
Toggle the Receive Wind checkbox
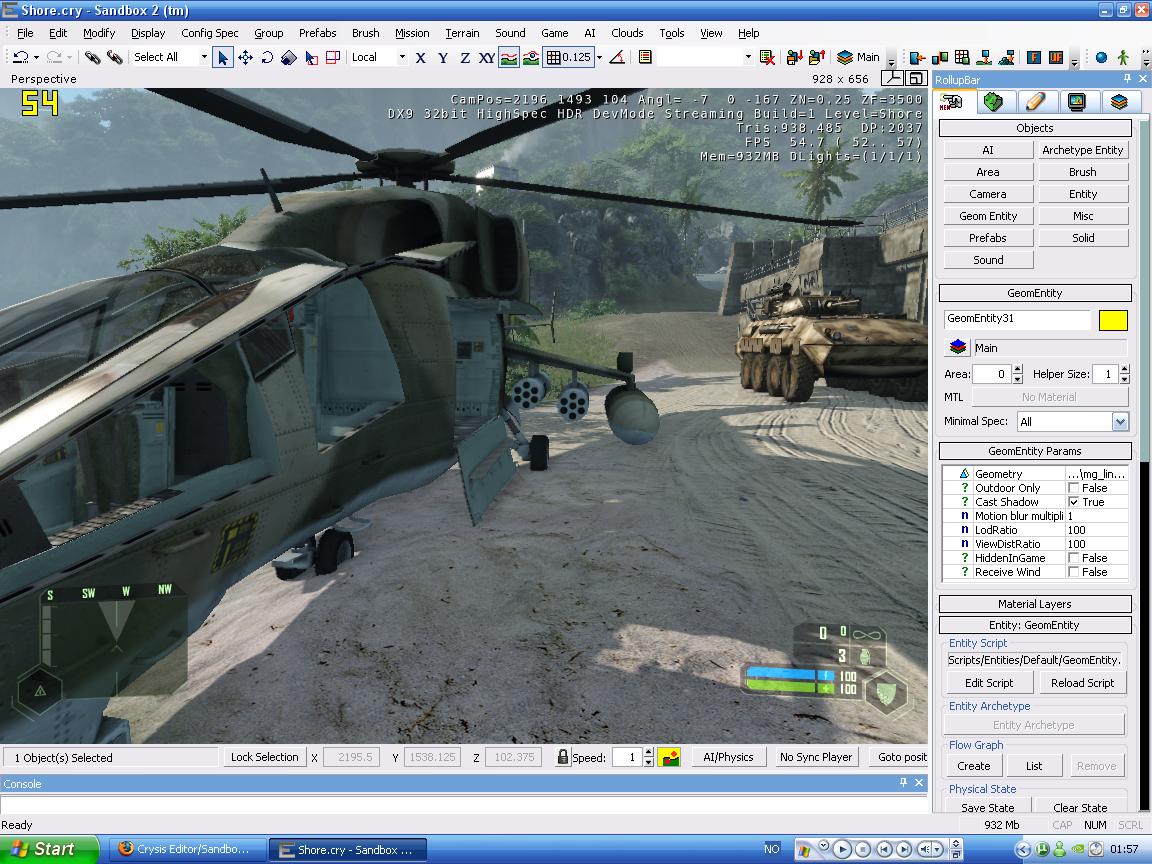tap(1074, 572)
